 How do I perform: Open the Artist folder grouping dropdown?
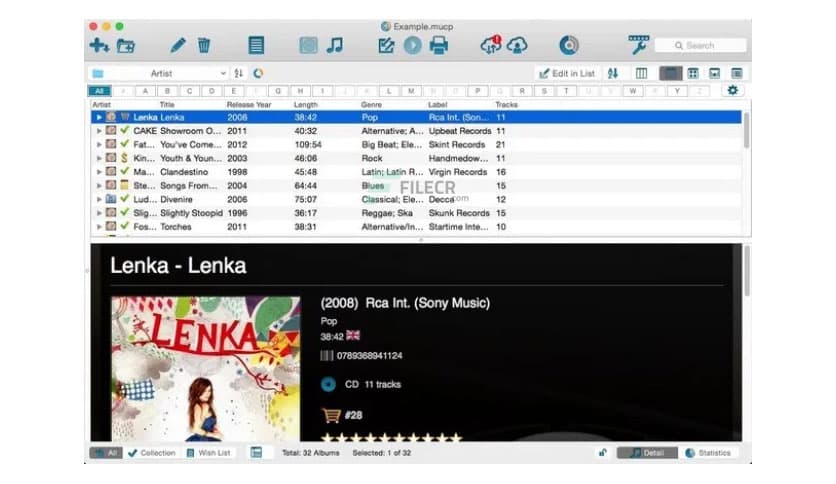(159, 73)
